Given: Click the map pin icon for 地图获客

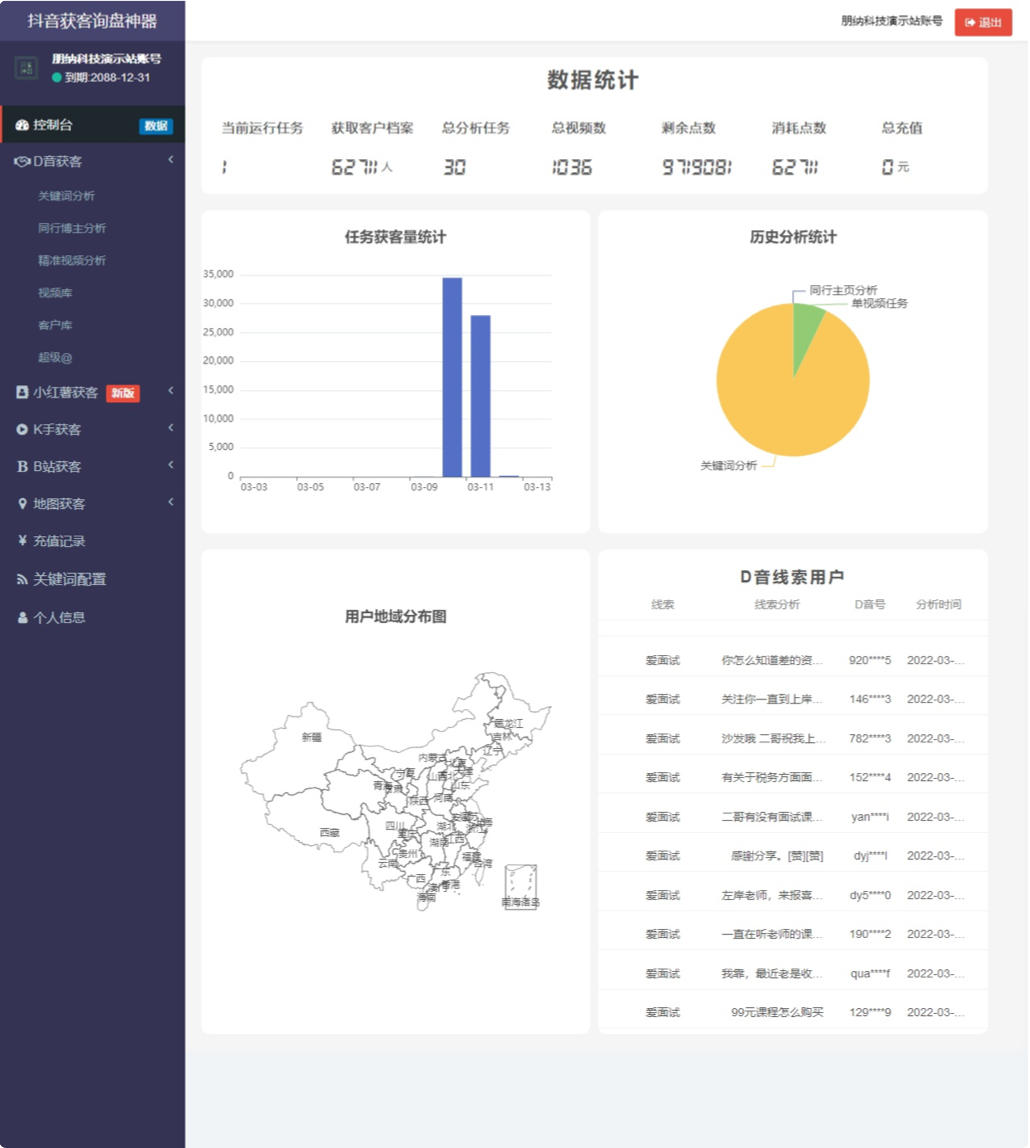Looking at the screenshot, I should point(22,504).
